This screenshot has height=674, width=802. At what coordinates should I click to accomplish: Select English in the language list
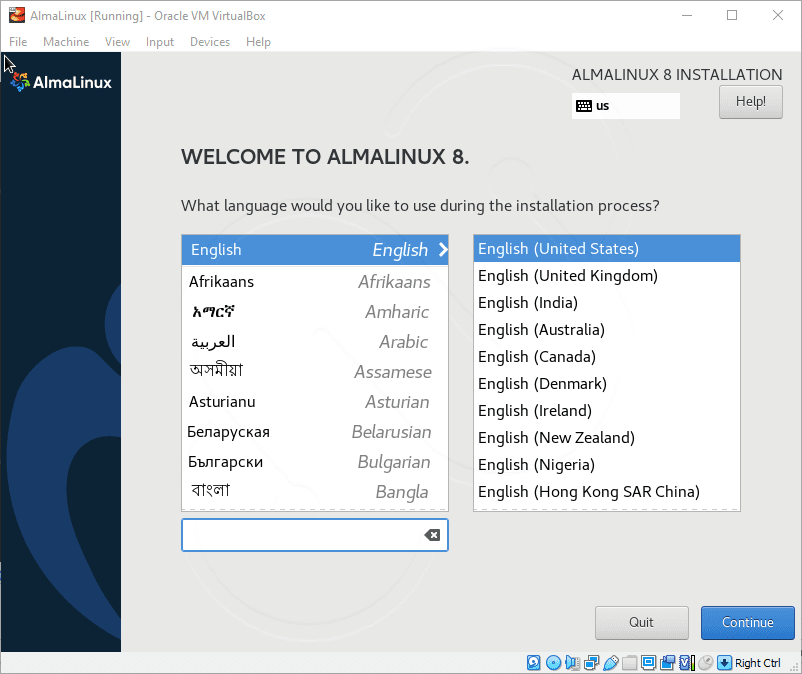(315, 250)
